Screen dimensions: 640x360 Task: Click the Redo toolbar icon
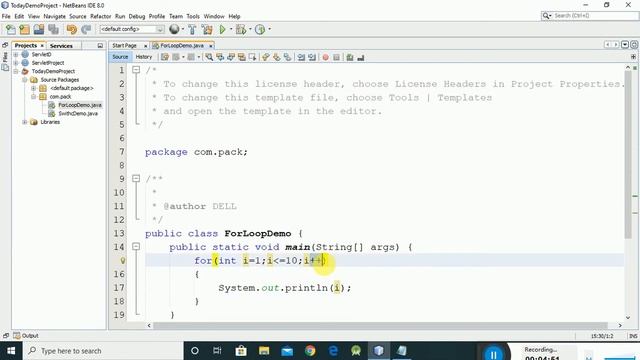[86, 29]
